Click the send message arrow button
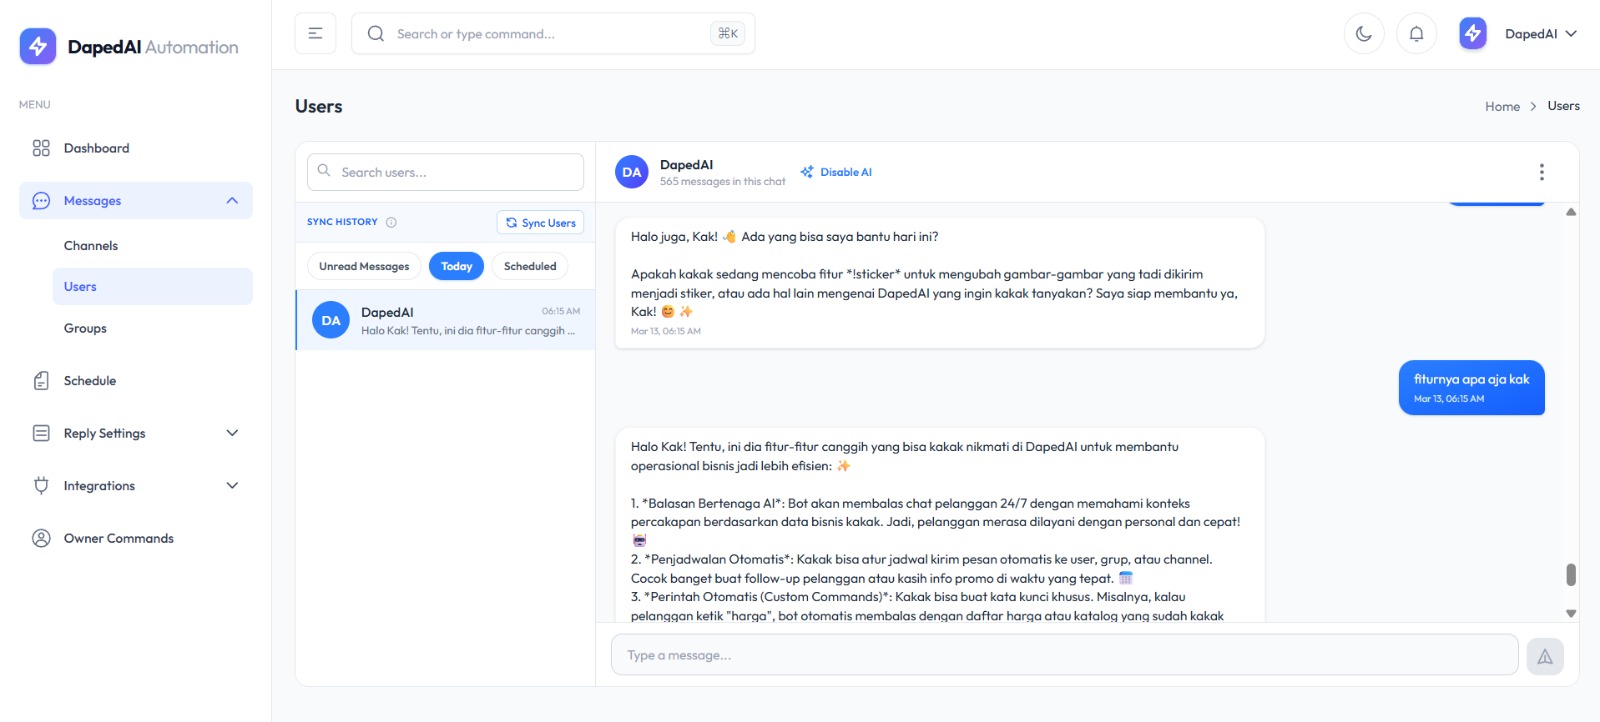Image resolution: width=1600 pixels, height=722 pixels. point(1545,656)
